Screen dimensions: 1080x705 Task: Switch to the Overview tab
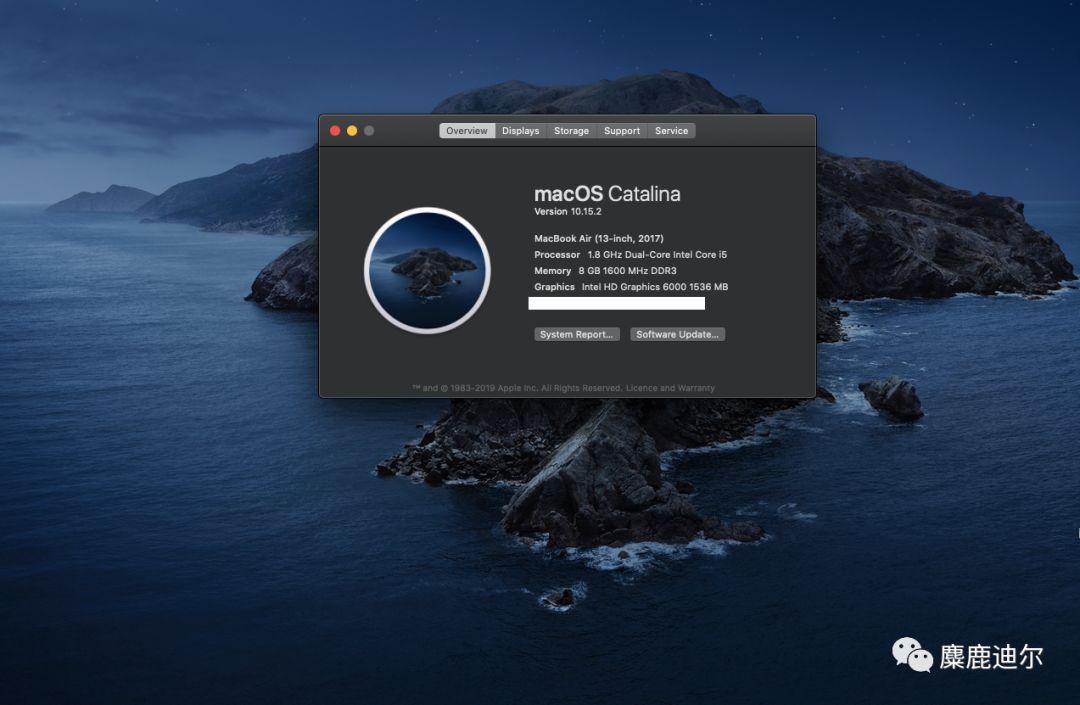tap(467, 131)
